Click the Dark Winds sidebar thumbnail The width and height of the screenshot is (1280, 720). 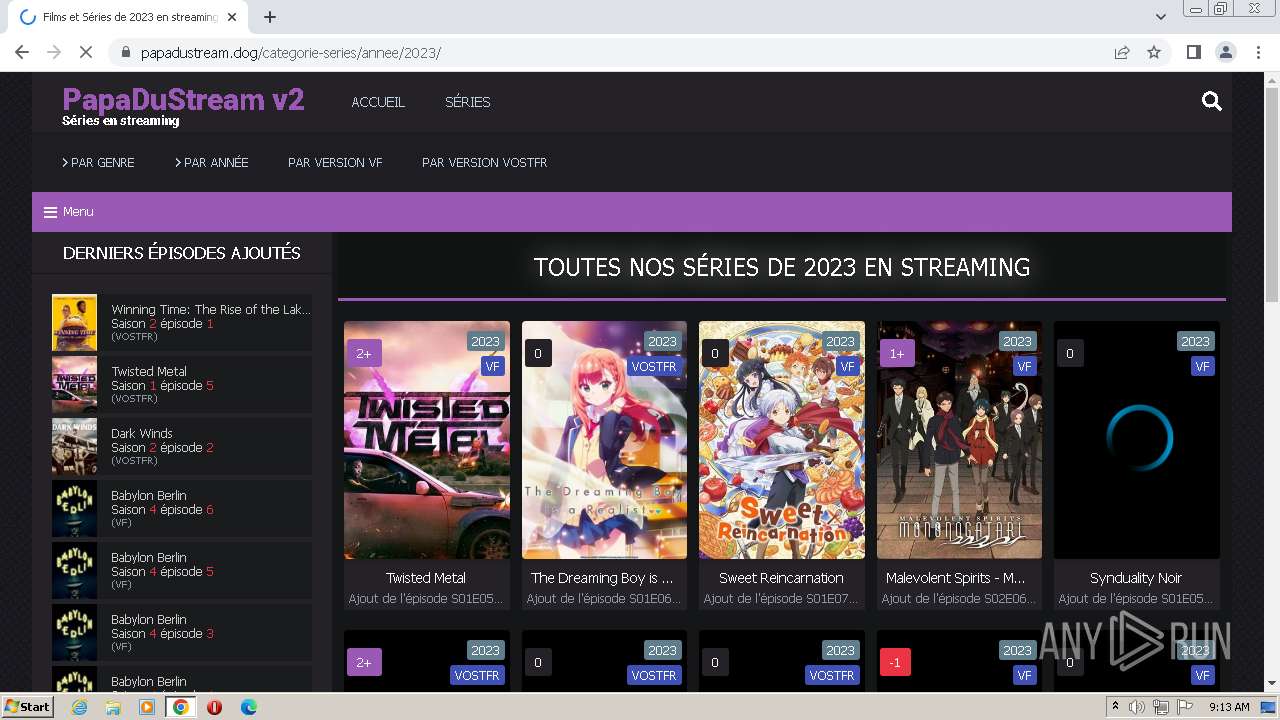[x=74, y=446]
